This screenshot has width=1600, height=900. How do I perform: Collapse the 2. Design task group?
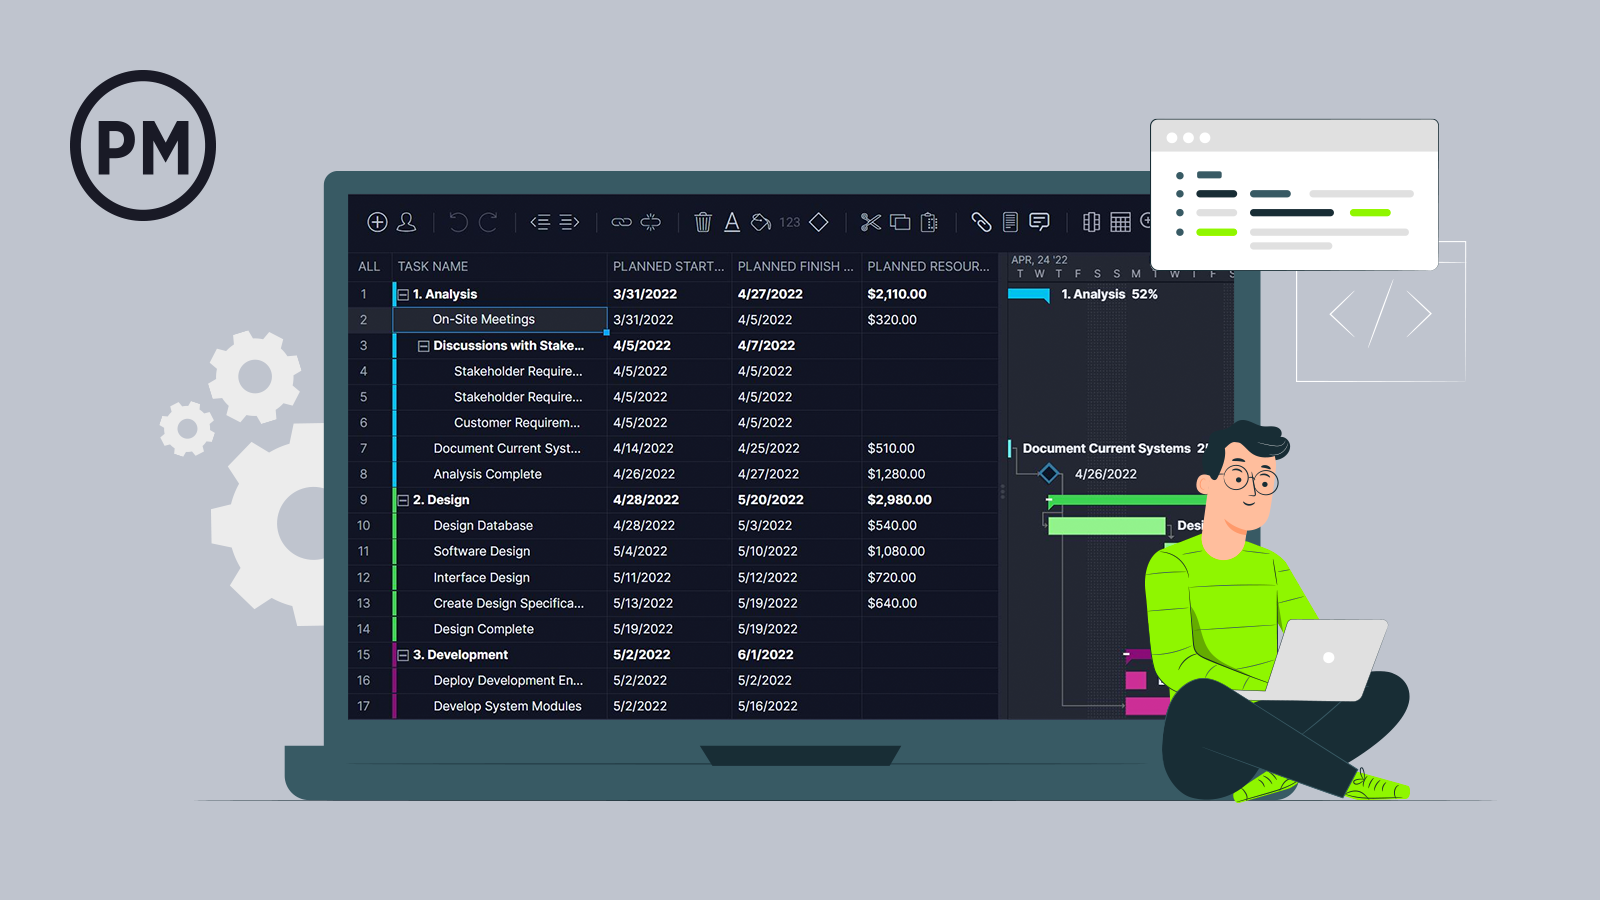pyautogui.click(x=403, y=501)
